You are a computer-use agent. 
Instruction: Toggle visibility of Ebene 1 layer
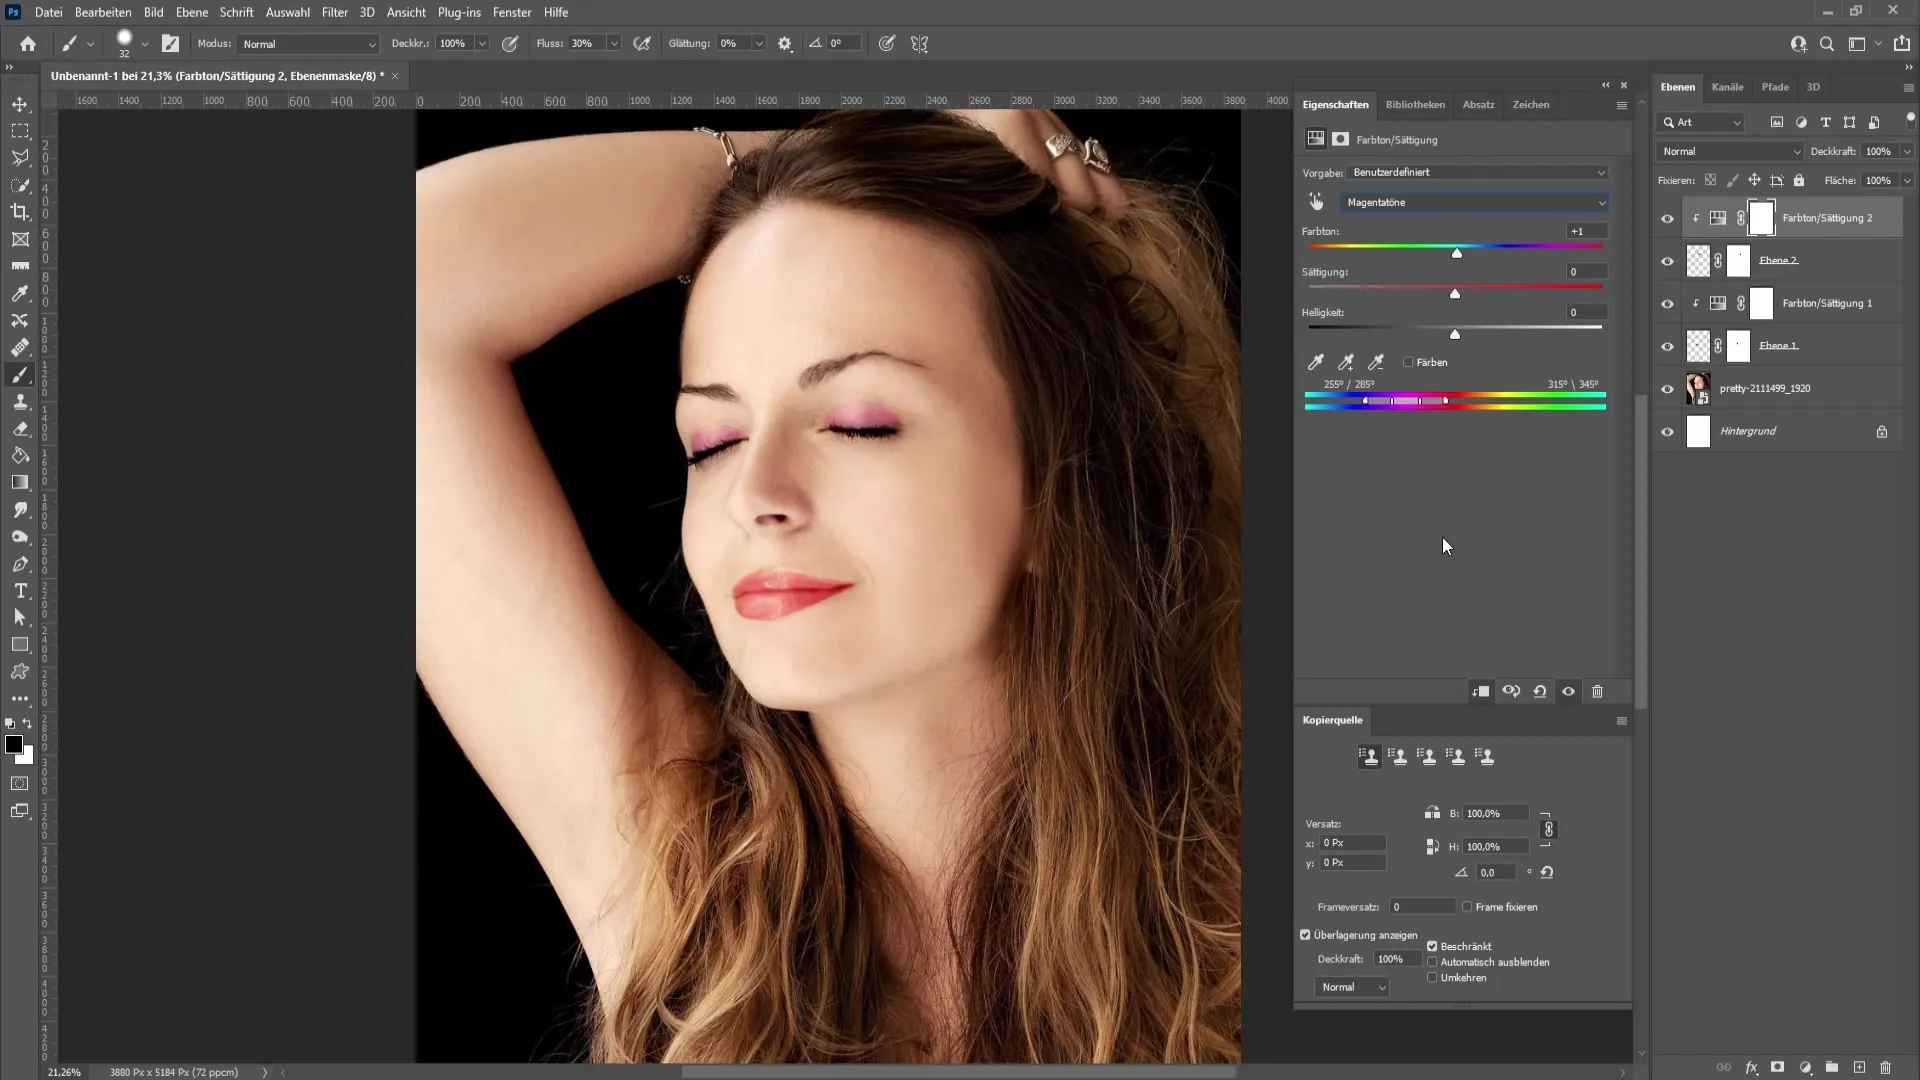1667,345
